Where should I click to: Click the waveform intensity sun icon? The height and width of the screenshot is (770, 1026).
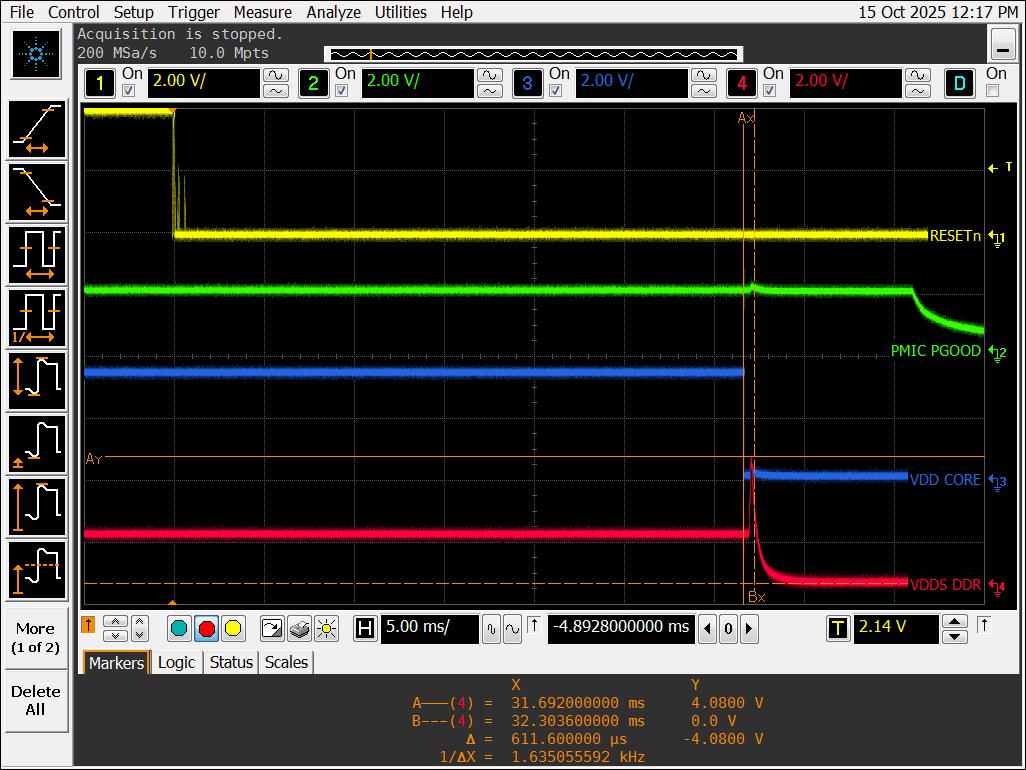click(x=326, y=629)
